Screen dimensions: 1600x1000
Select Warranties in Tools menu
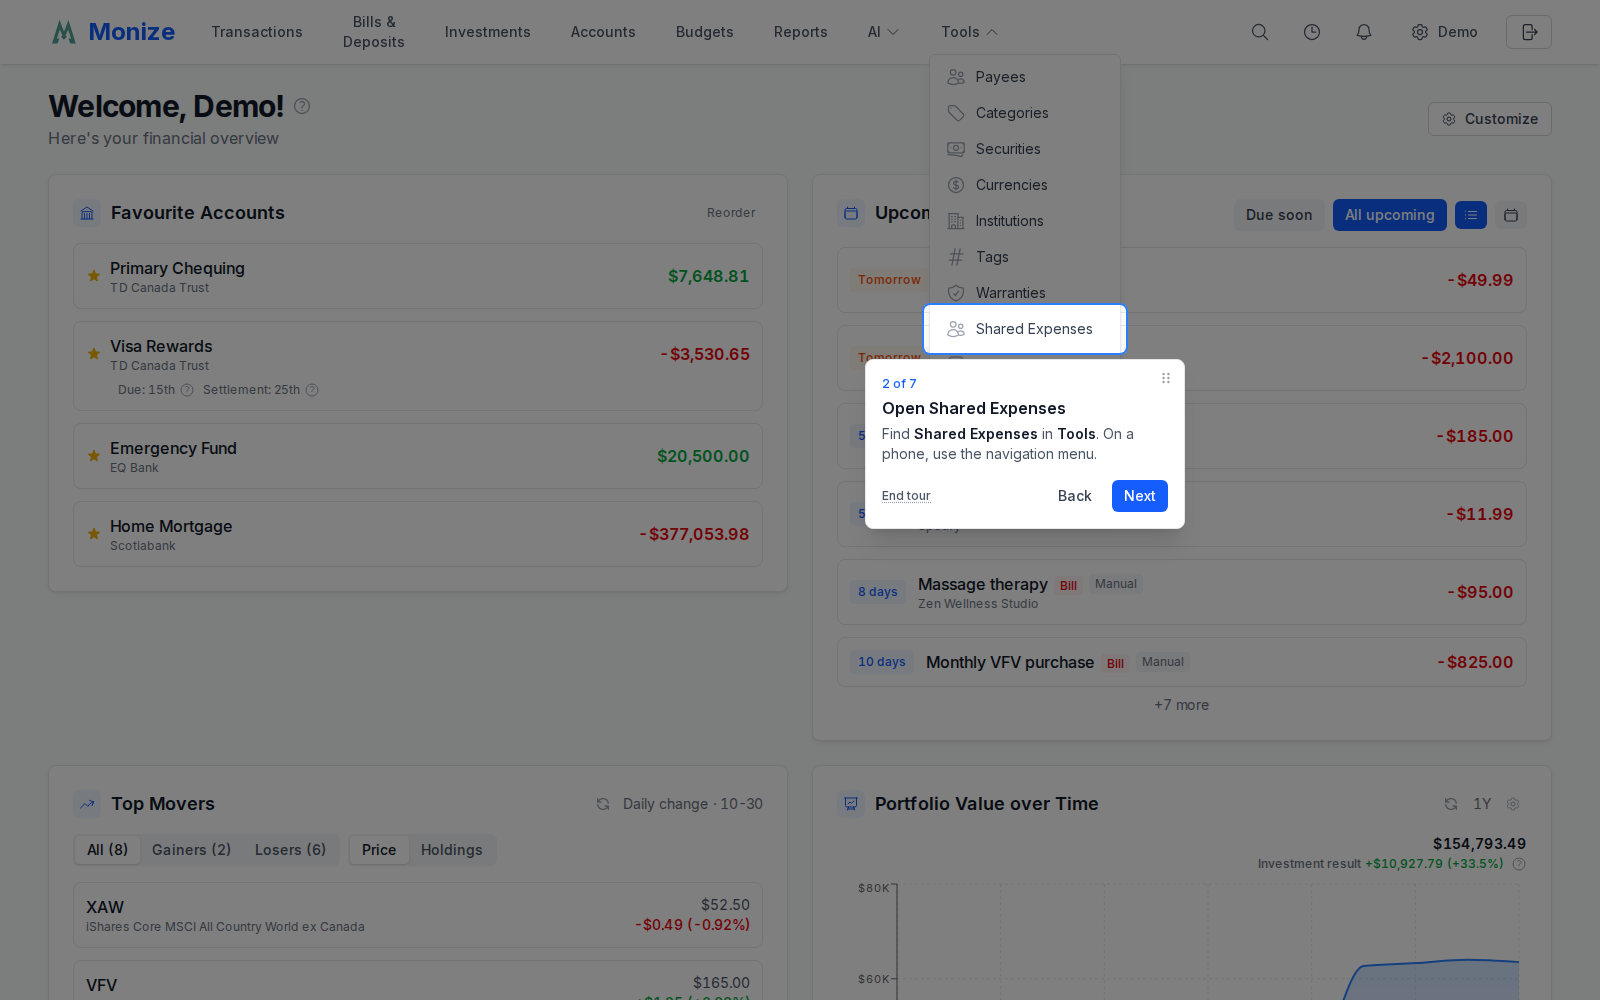(1025, 293)
